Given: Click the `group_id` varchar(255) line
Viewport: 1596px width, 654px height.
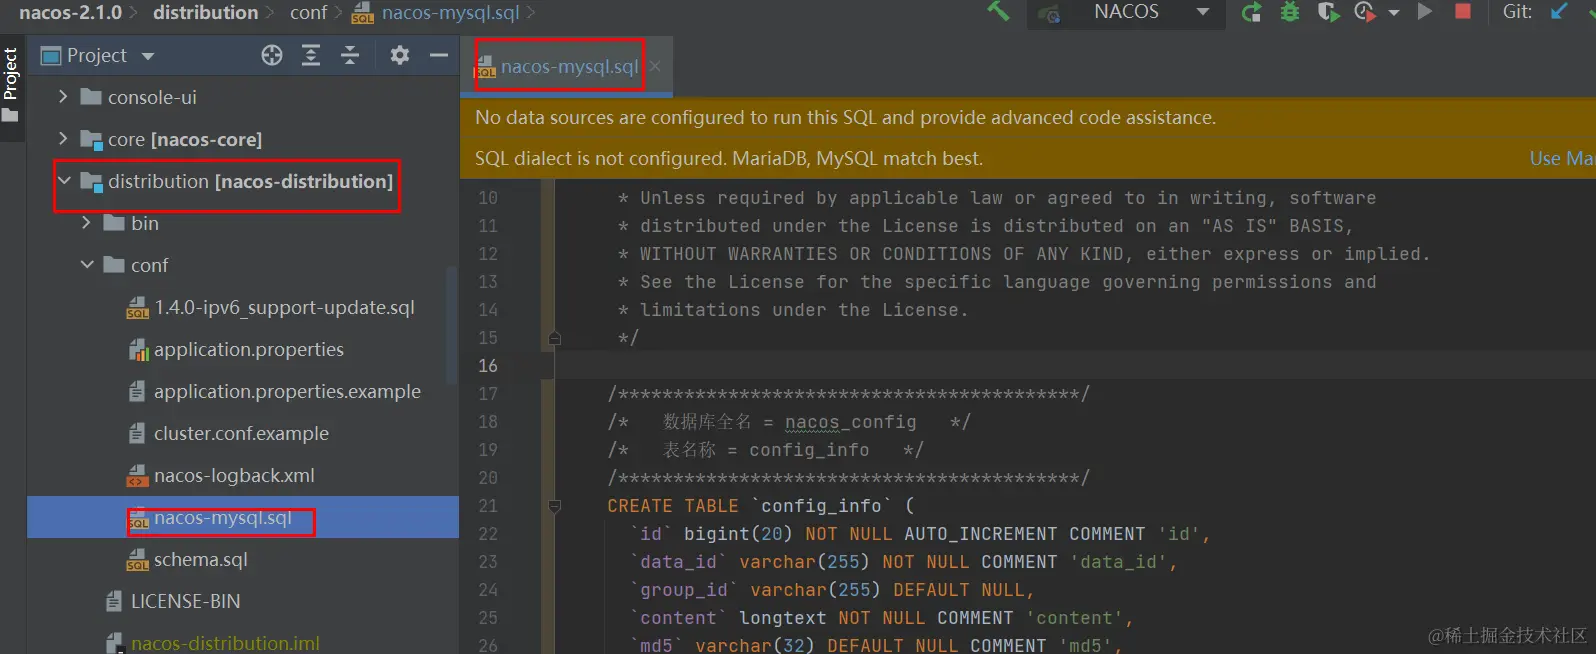Looking at the screenshot, I should [x=832, y=590].
